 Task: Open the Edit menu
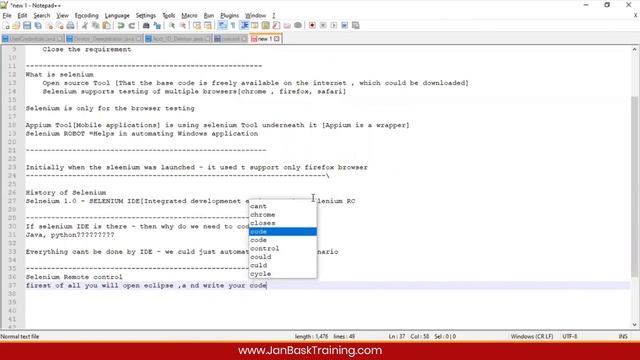(22, 16)
